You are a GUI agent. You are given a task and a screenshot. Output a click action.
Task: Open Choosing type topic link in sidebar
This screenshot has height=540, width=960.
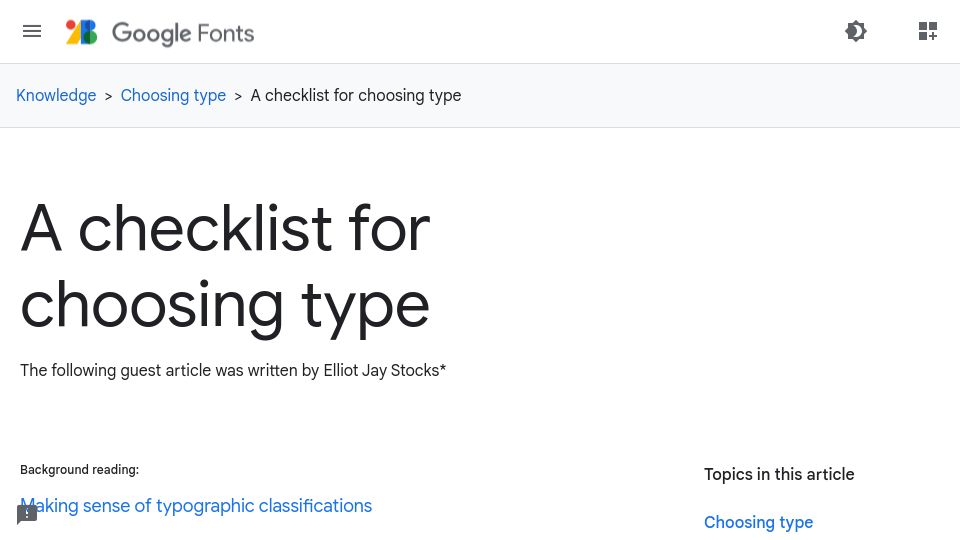pyautogui.click(x=758, y=522)
